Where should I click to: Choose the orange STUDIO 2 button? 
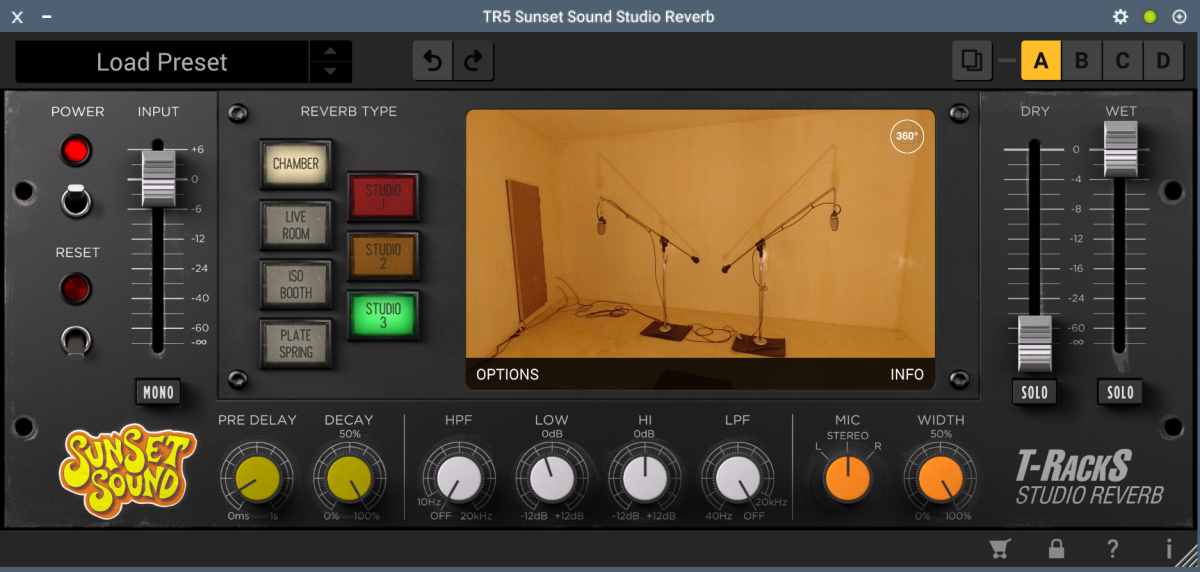click(383, 257)
